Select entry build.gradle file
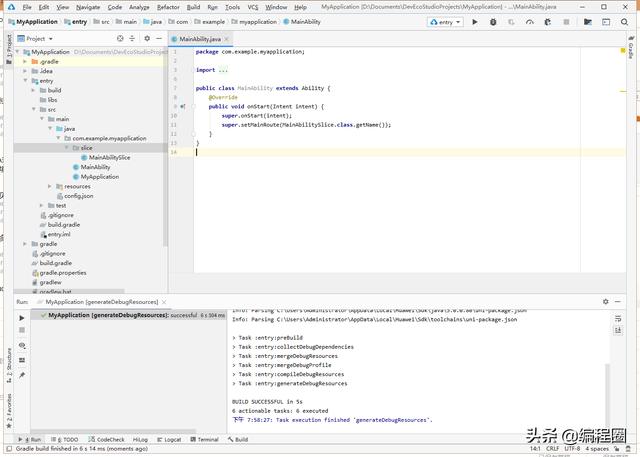 point(60,225)
